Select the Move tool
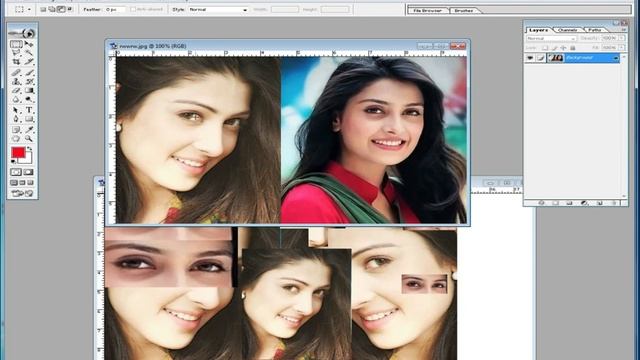 (29, 44)
